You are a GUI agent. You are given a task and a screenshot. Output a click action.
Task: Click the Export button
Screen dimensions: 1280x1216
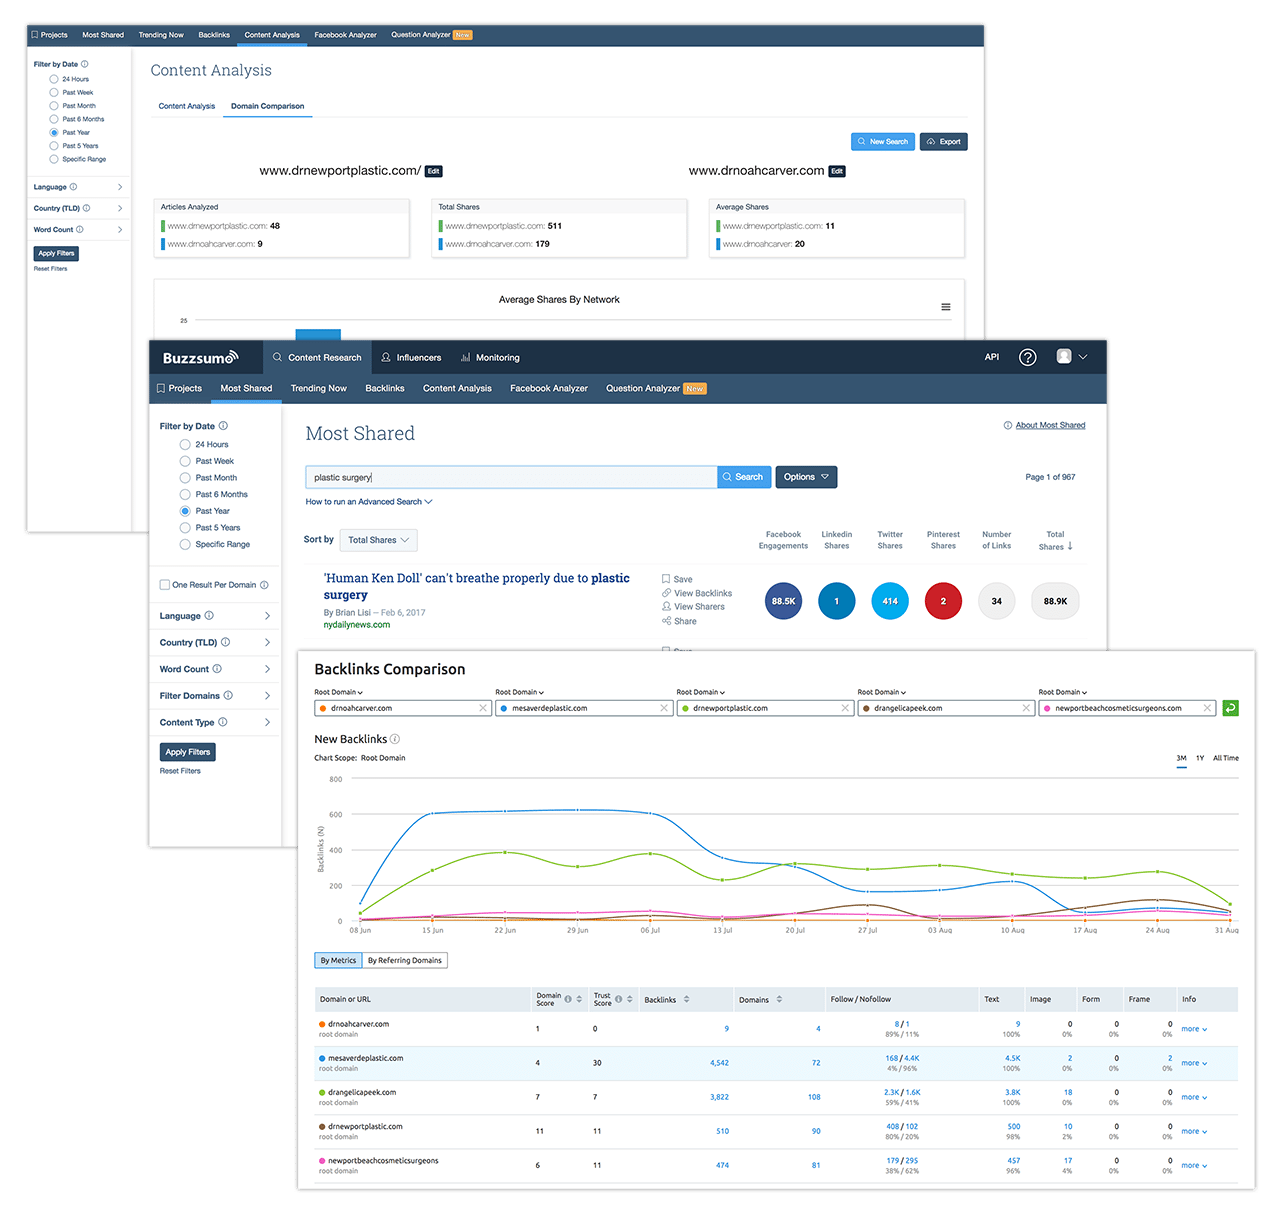coord(944,141)
